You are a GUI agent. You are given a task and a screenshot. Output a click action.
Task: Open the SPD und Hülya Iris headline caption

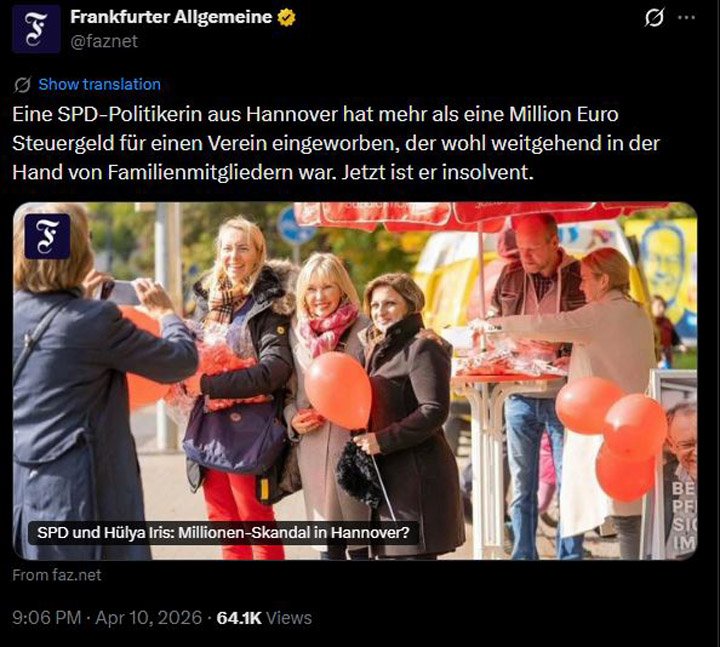223,533
